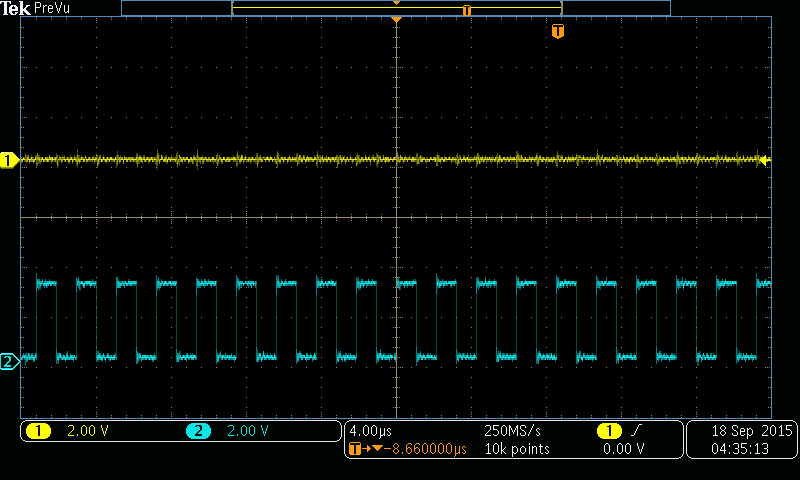Click the trigger level arrow on the right edge

765,160
